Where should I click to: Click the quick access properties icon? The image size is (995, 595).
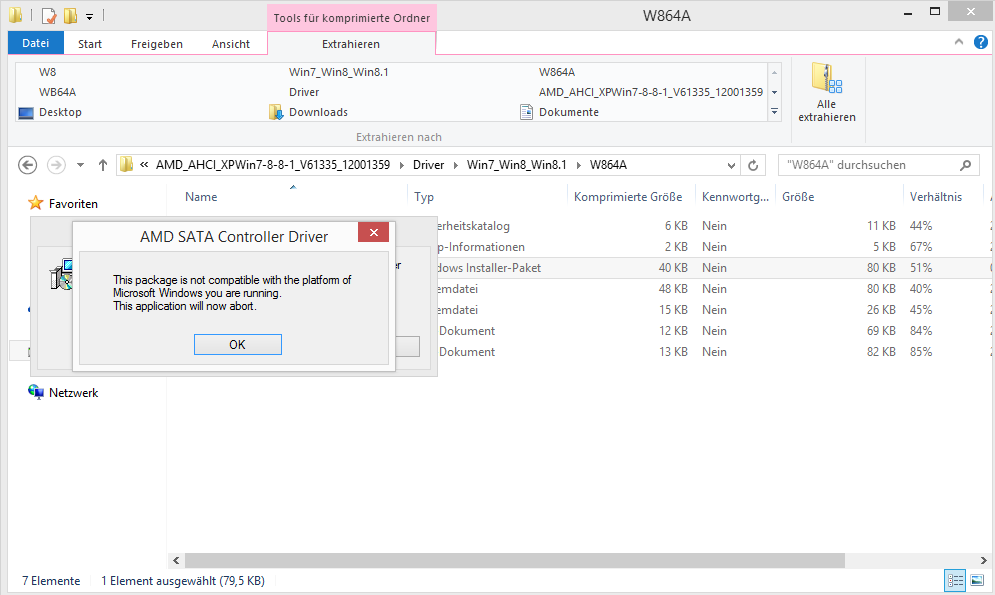49,16
